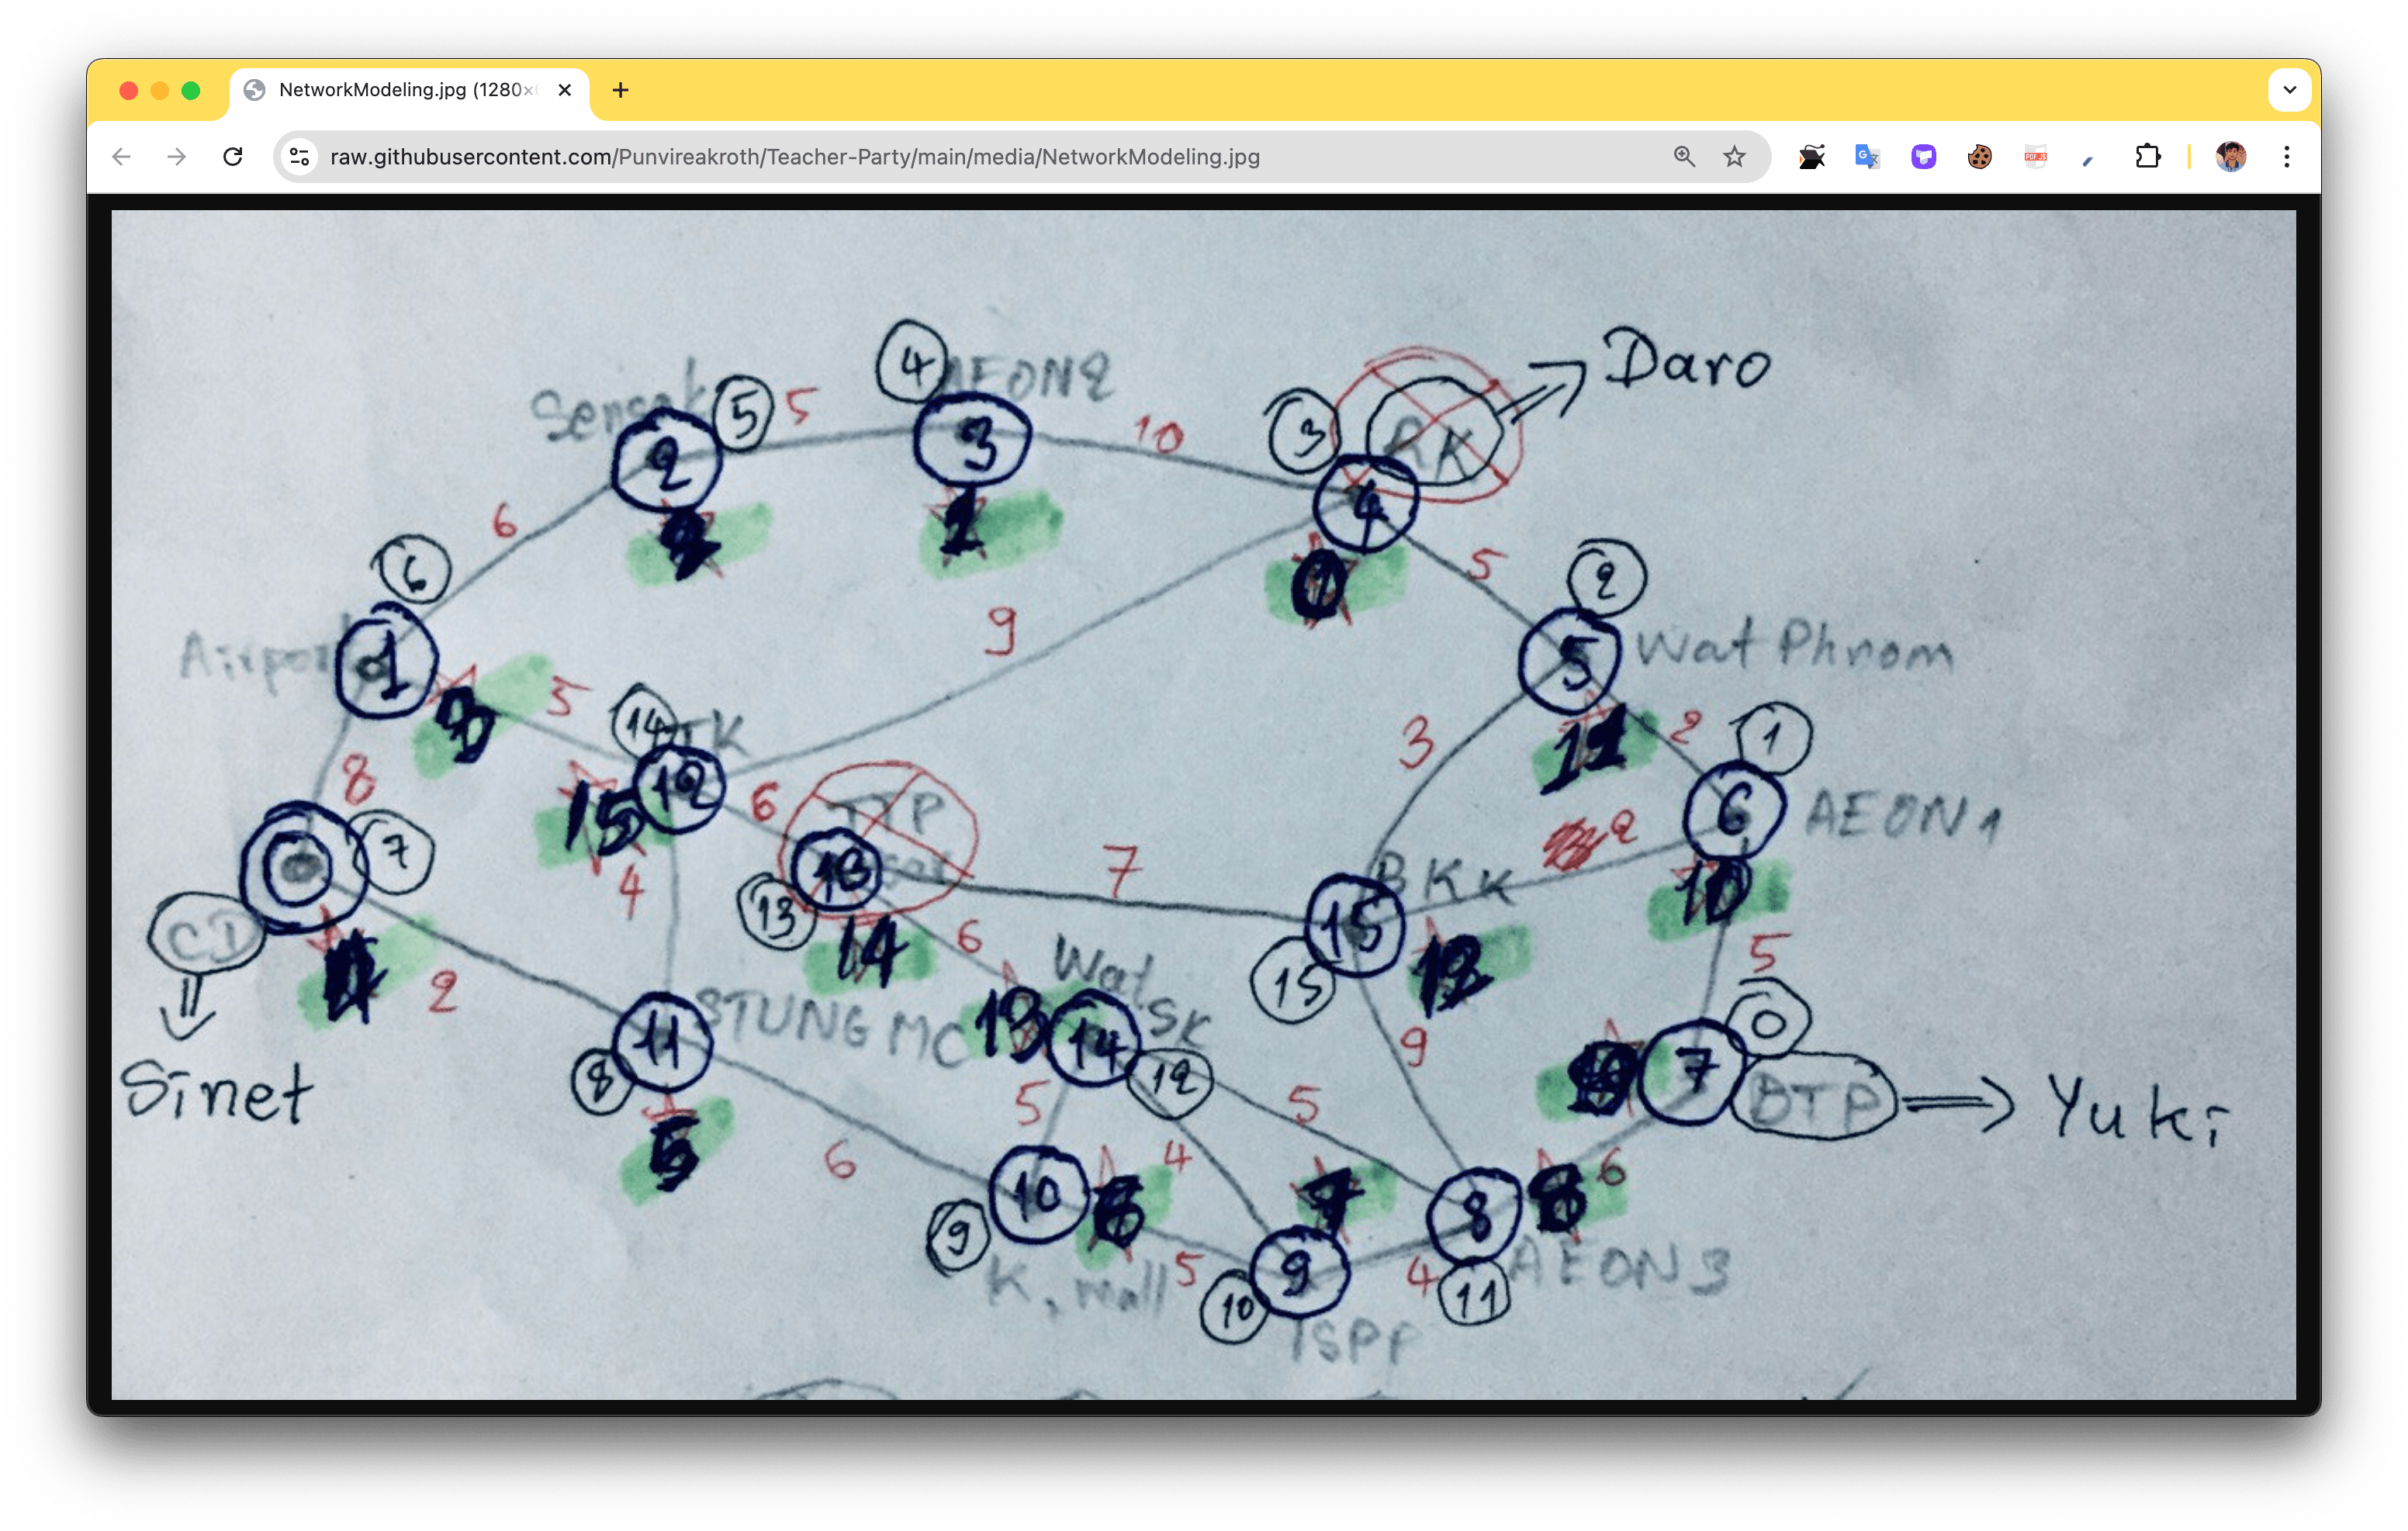This screenshot has height=1531, width=2408.
Task: Bookmark this page with the star
Action: tap(1734, 157)
